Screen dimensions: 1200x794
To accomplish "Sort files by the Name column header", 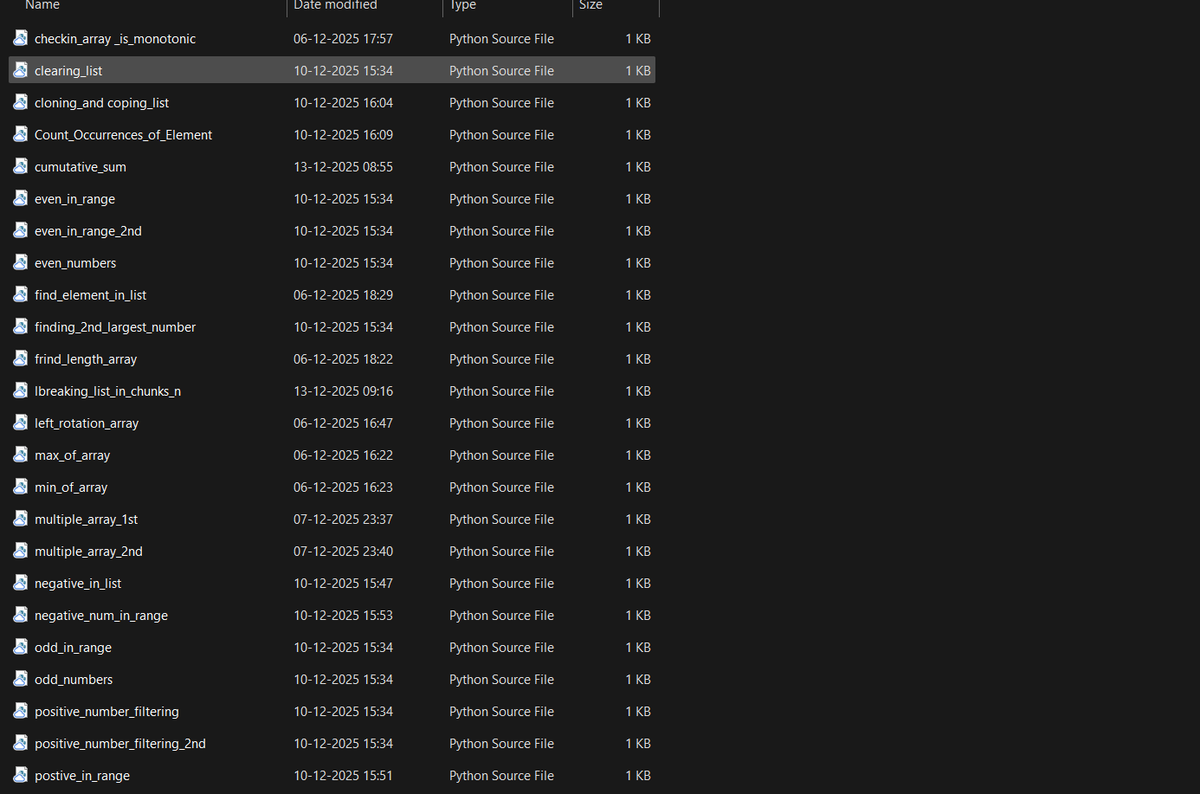I will pyautogui.click(x=42, y=6).
